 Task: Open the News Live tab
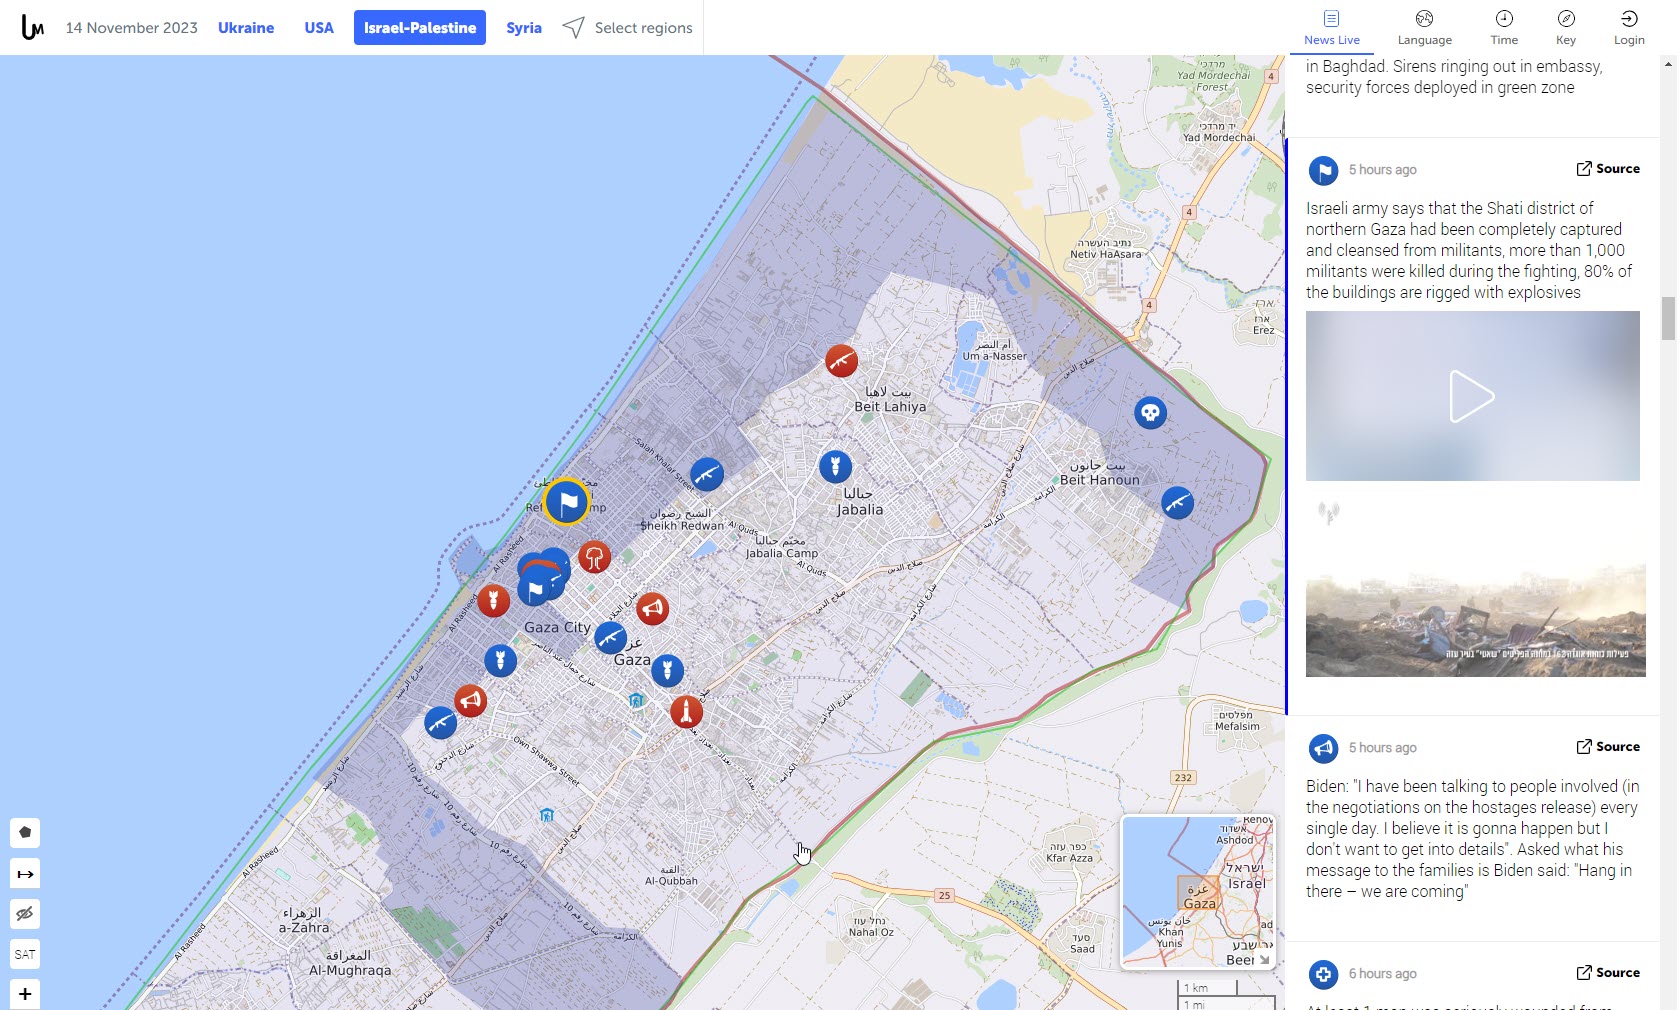tap(1331, 28)
